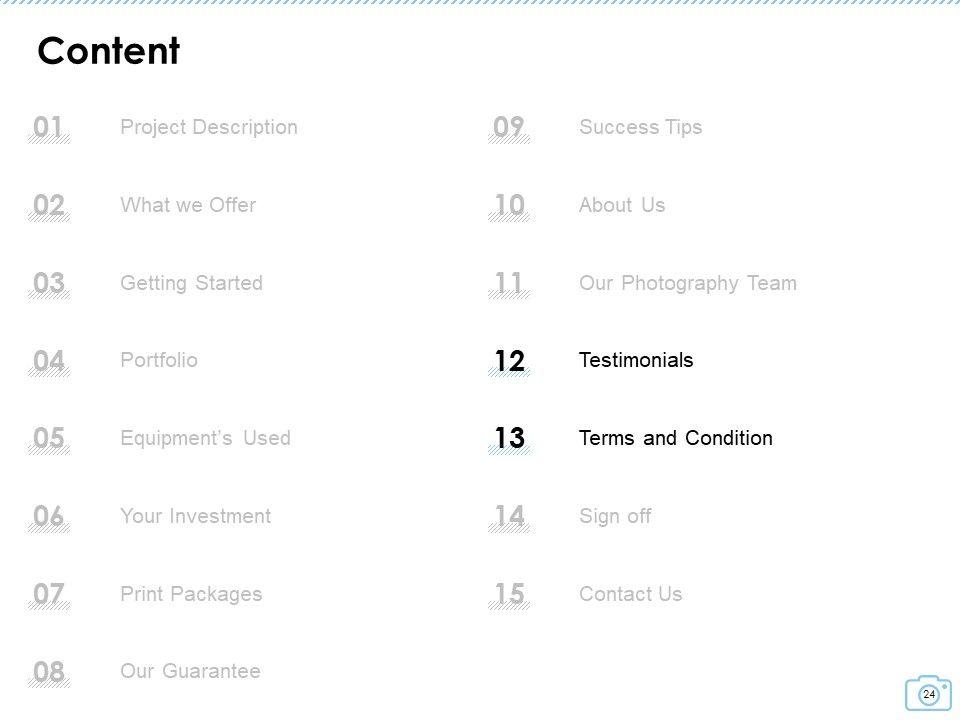The width and height of the screenshot is (960, 720).
Task: Jump to the Contact Us section
Action: coord(630,594)
